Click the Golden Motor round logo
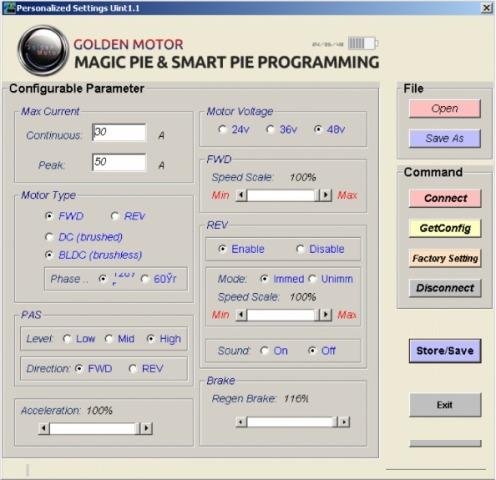 point(43,51)
